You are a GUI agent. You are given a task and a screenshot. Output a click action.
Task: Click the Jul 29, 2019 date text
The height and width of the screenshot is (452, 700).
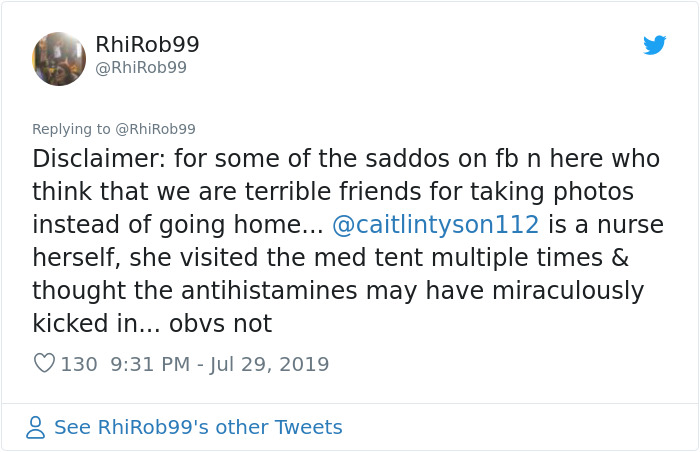(x=269, y=364)
